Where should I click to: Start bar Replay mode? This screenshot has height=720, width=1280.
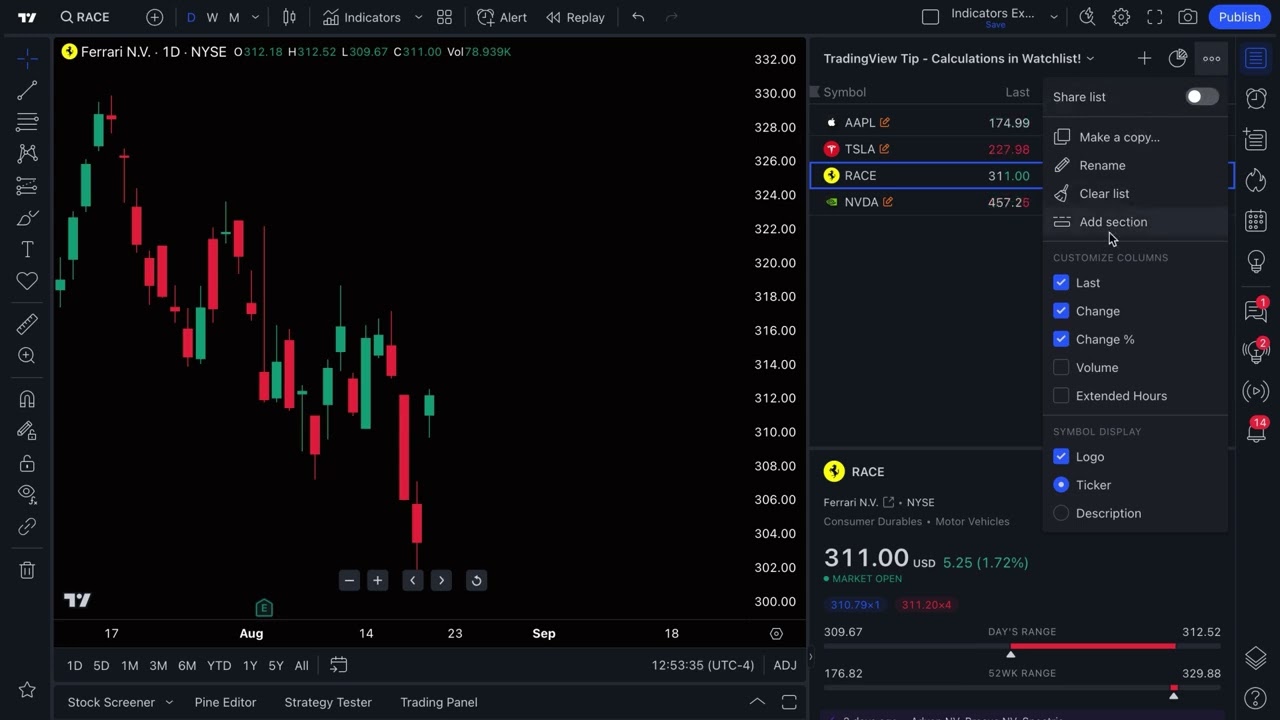pyautogui.click(x=575, y=17)
